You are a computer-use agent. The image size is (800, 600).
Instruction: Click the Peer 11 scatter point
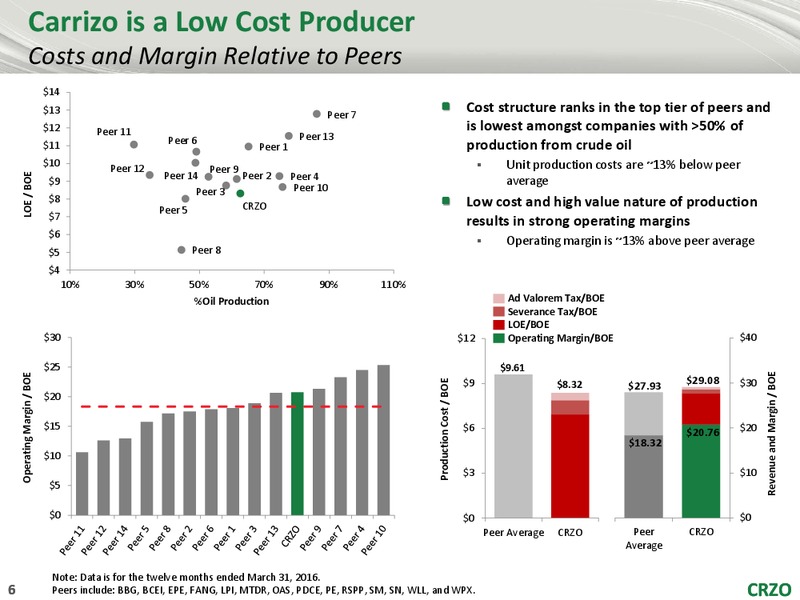[x=134, y=144]
